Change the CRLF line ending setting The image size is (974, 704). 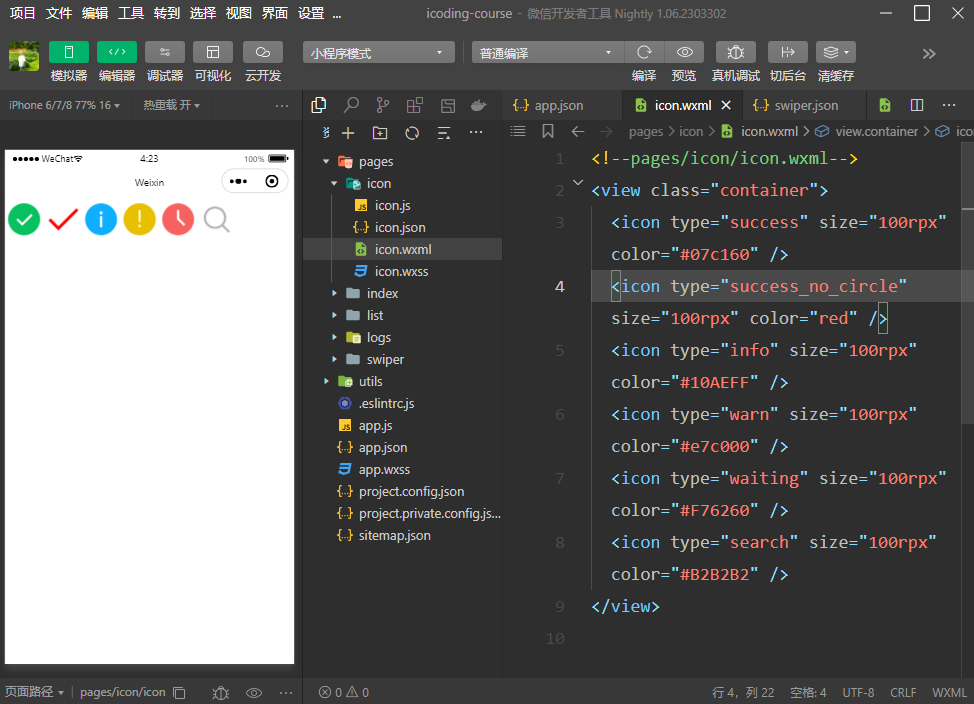tap(903, 692)
